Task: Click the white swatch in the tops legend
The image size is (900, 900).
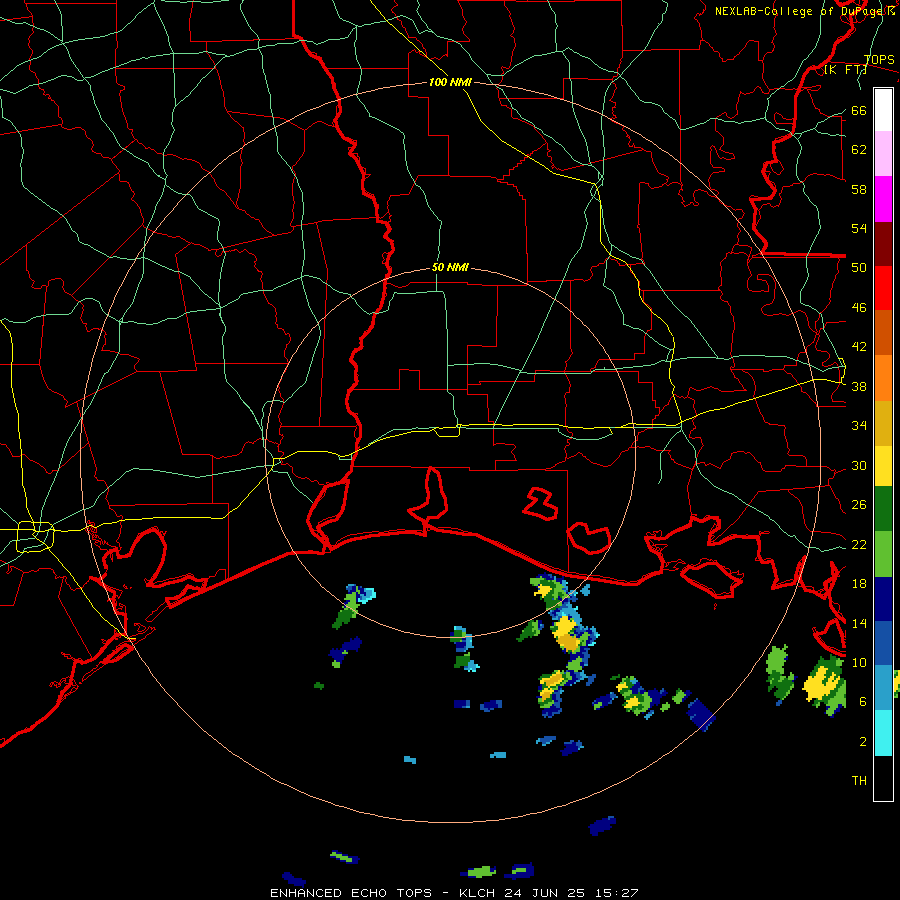Action: (883, 110)
